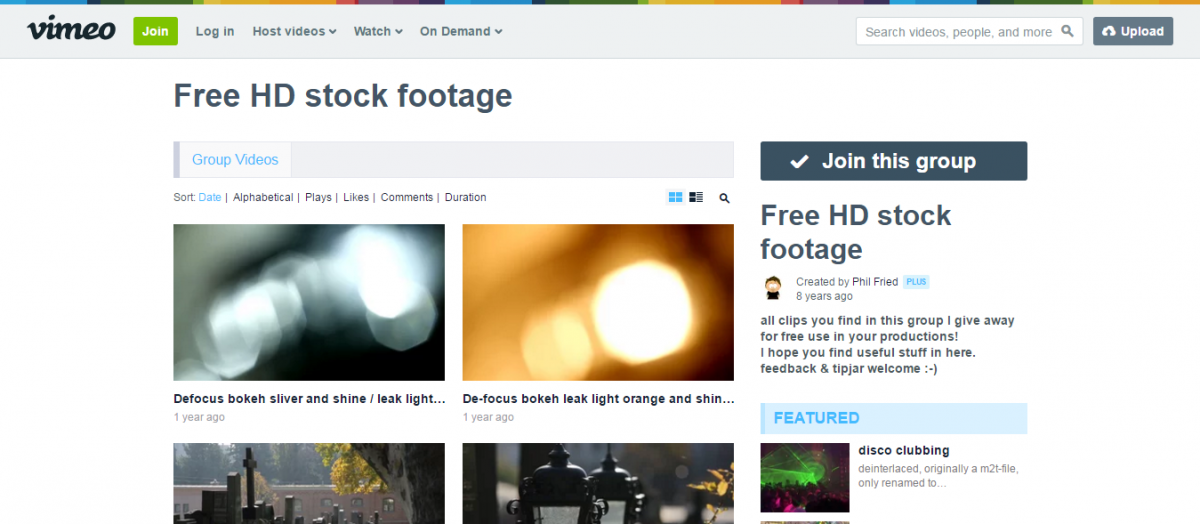
Task: Click the FEATURED section header
Action: click(x=893, y=418)
